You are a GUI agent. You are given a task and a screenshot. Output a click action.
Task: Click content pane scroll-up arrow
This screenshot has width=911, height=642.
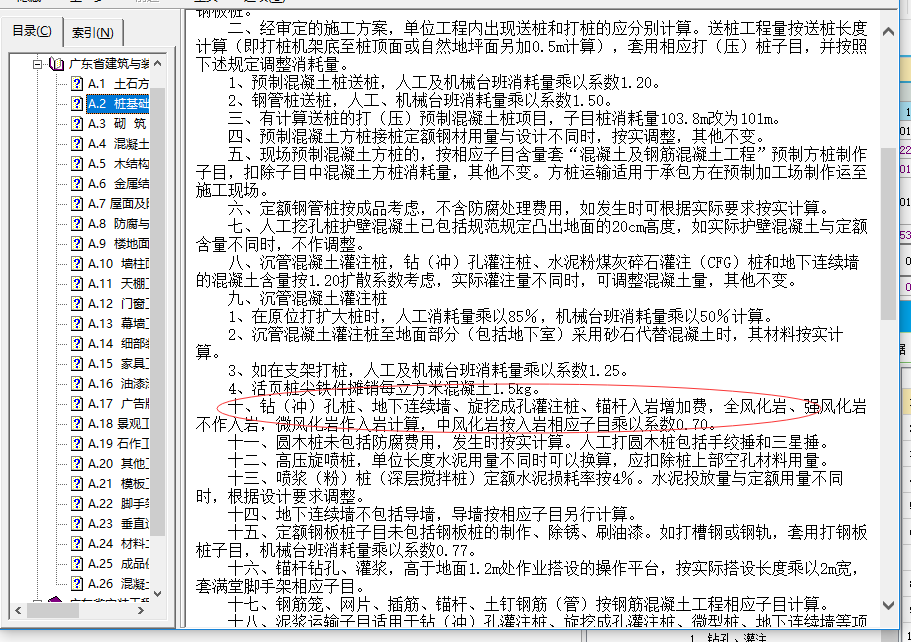point(888,31)
